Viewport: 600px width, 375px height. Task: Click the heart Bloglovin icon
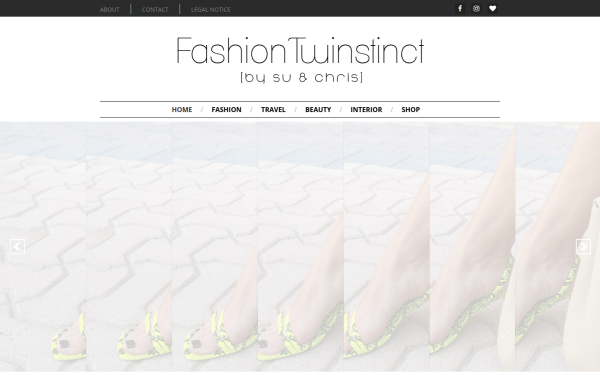pyautogui.click(x=492, y=8)
